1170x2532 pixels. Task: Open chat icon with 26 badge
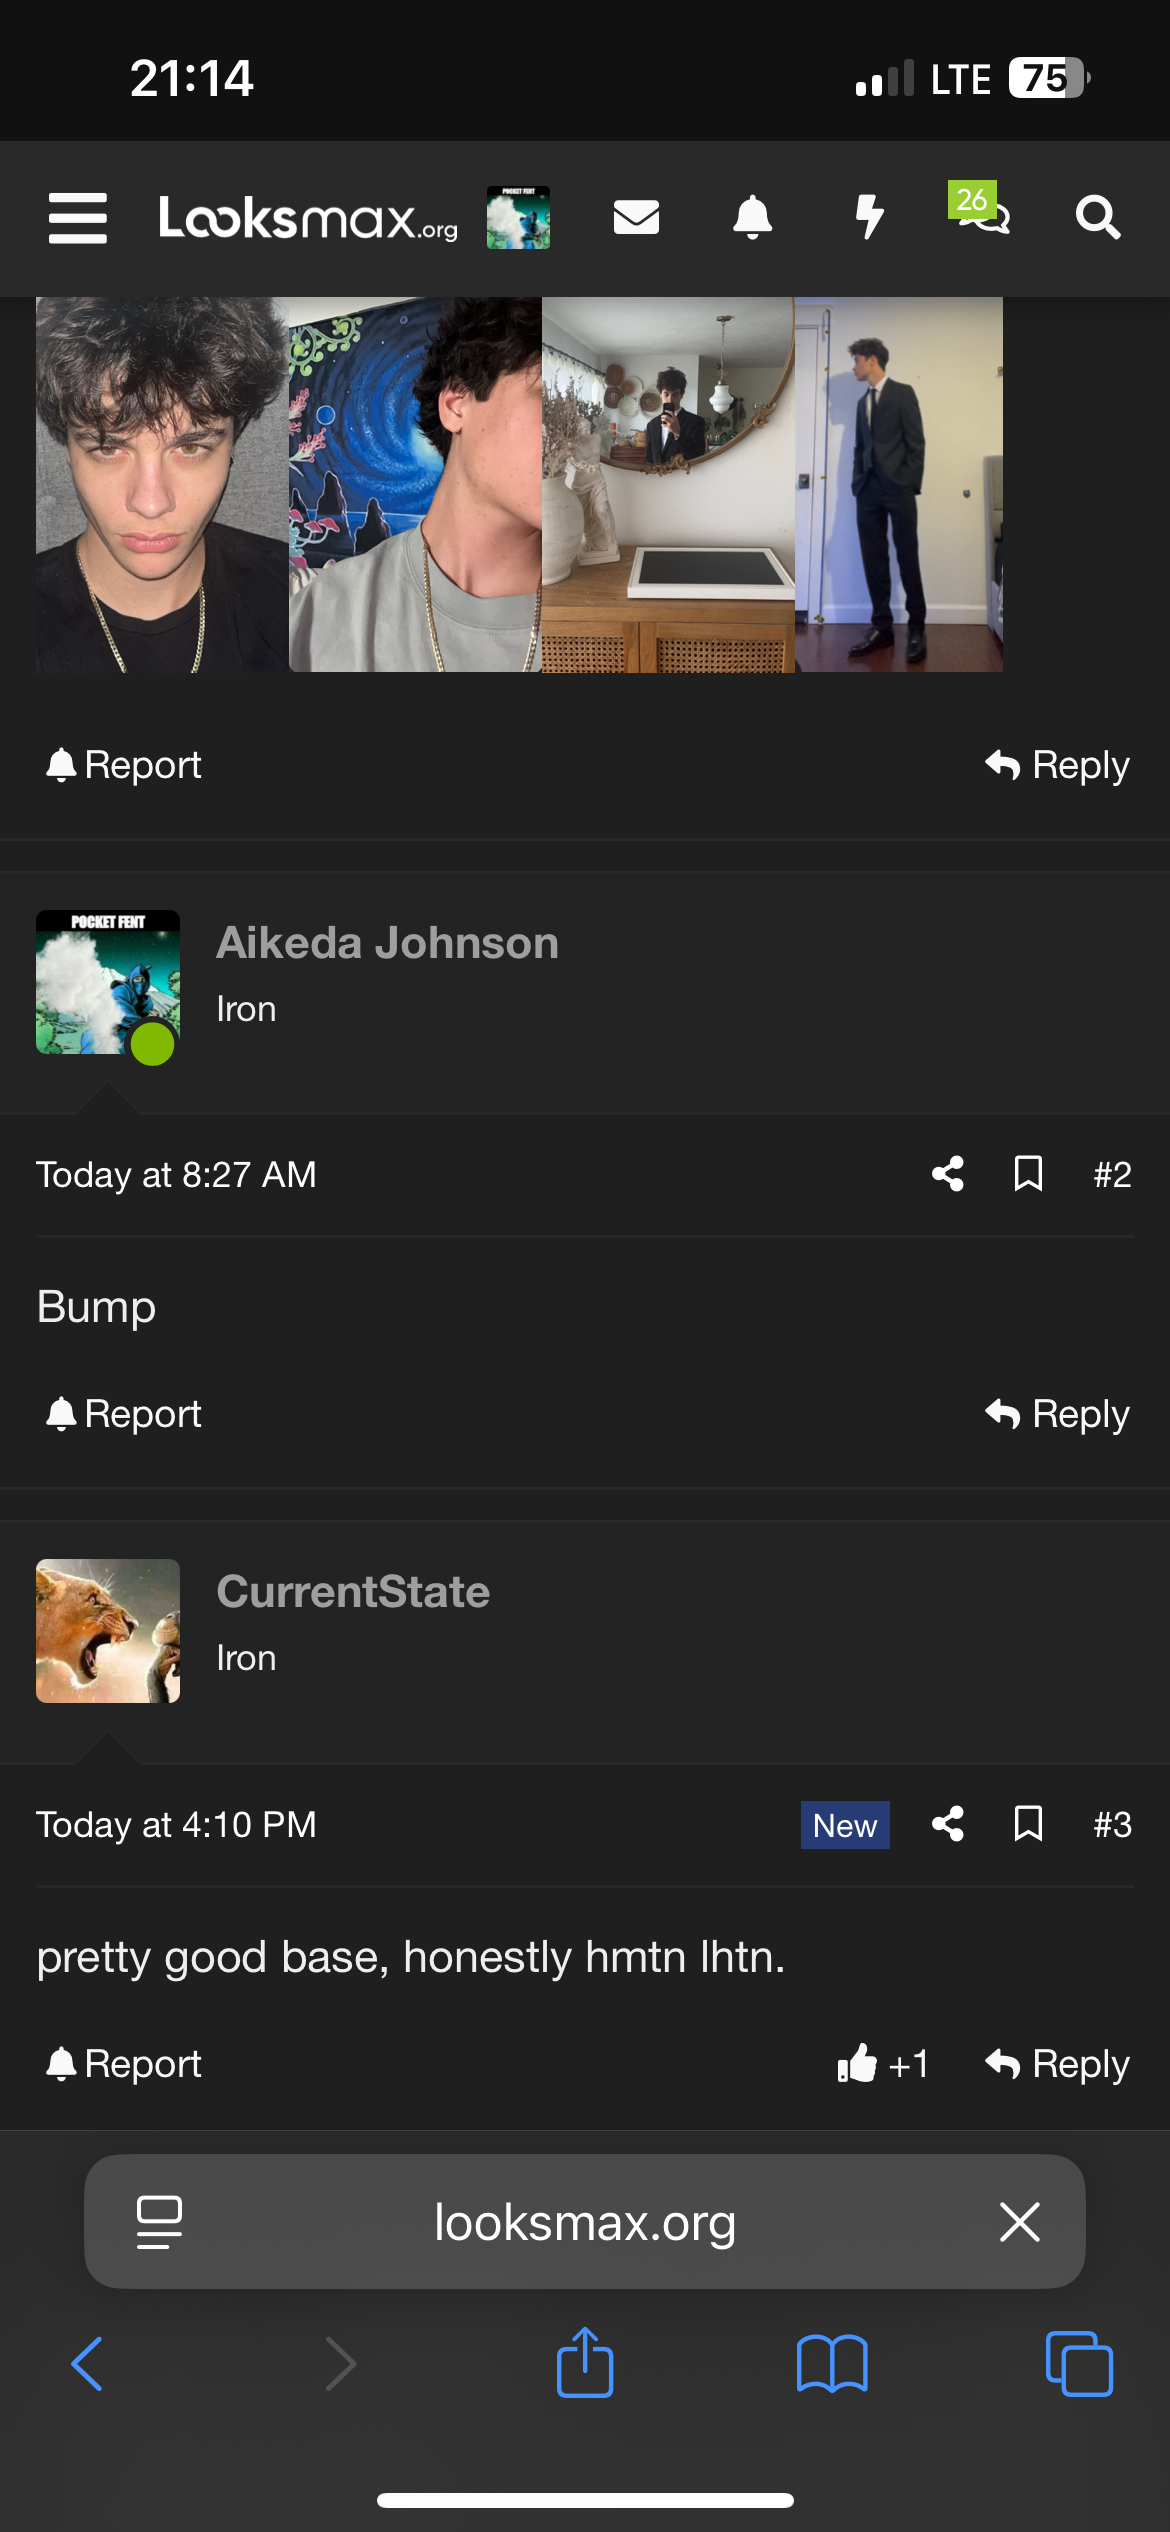[x=982, y=210]
